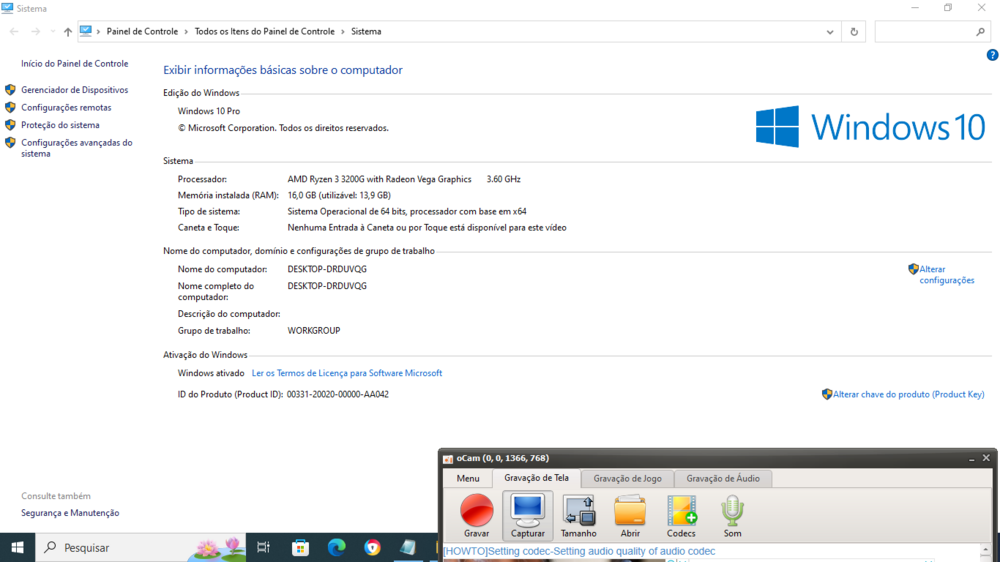The width and height of the screenshot is (1000, 562).
Task: Open Microsoft Edge from the taskbar
Action: [336, 547]
